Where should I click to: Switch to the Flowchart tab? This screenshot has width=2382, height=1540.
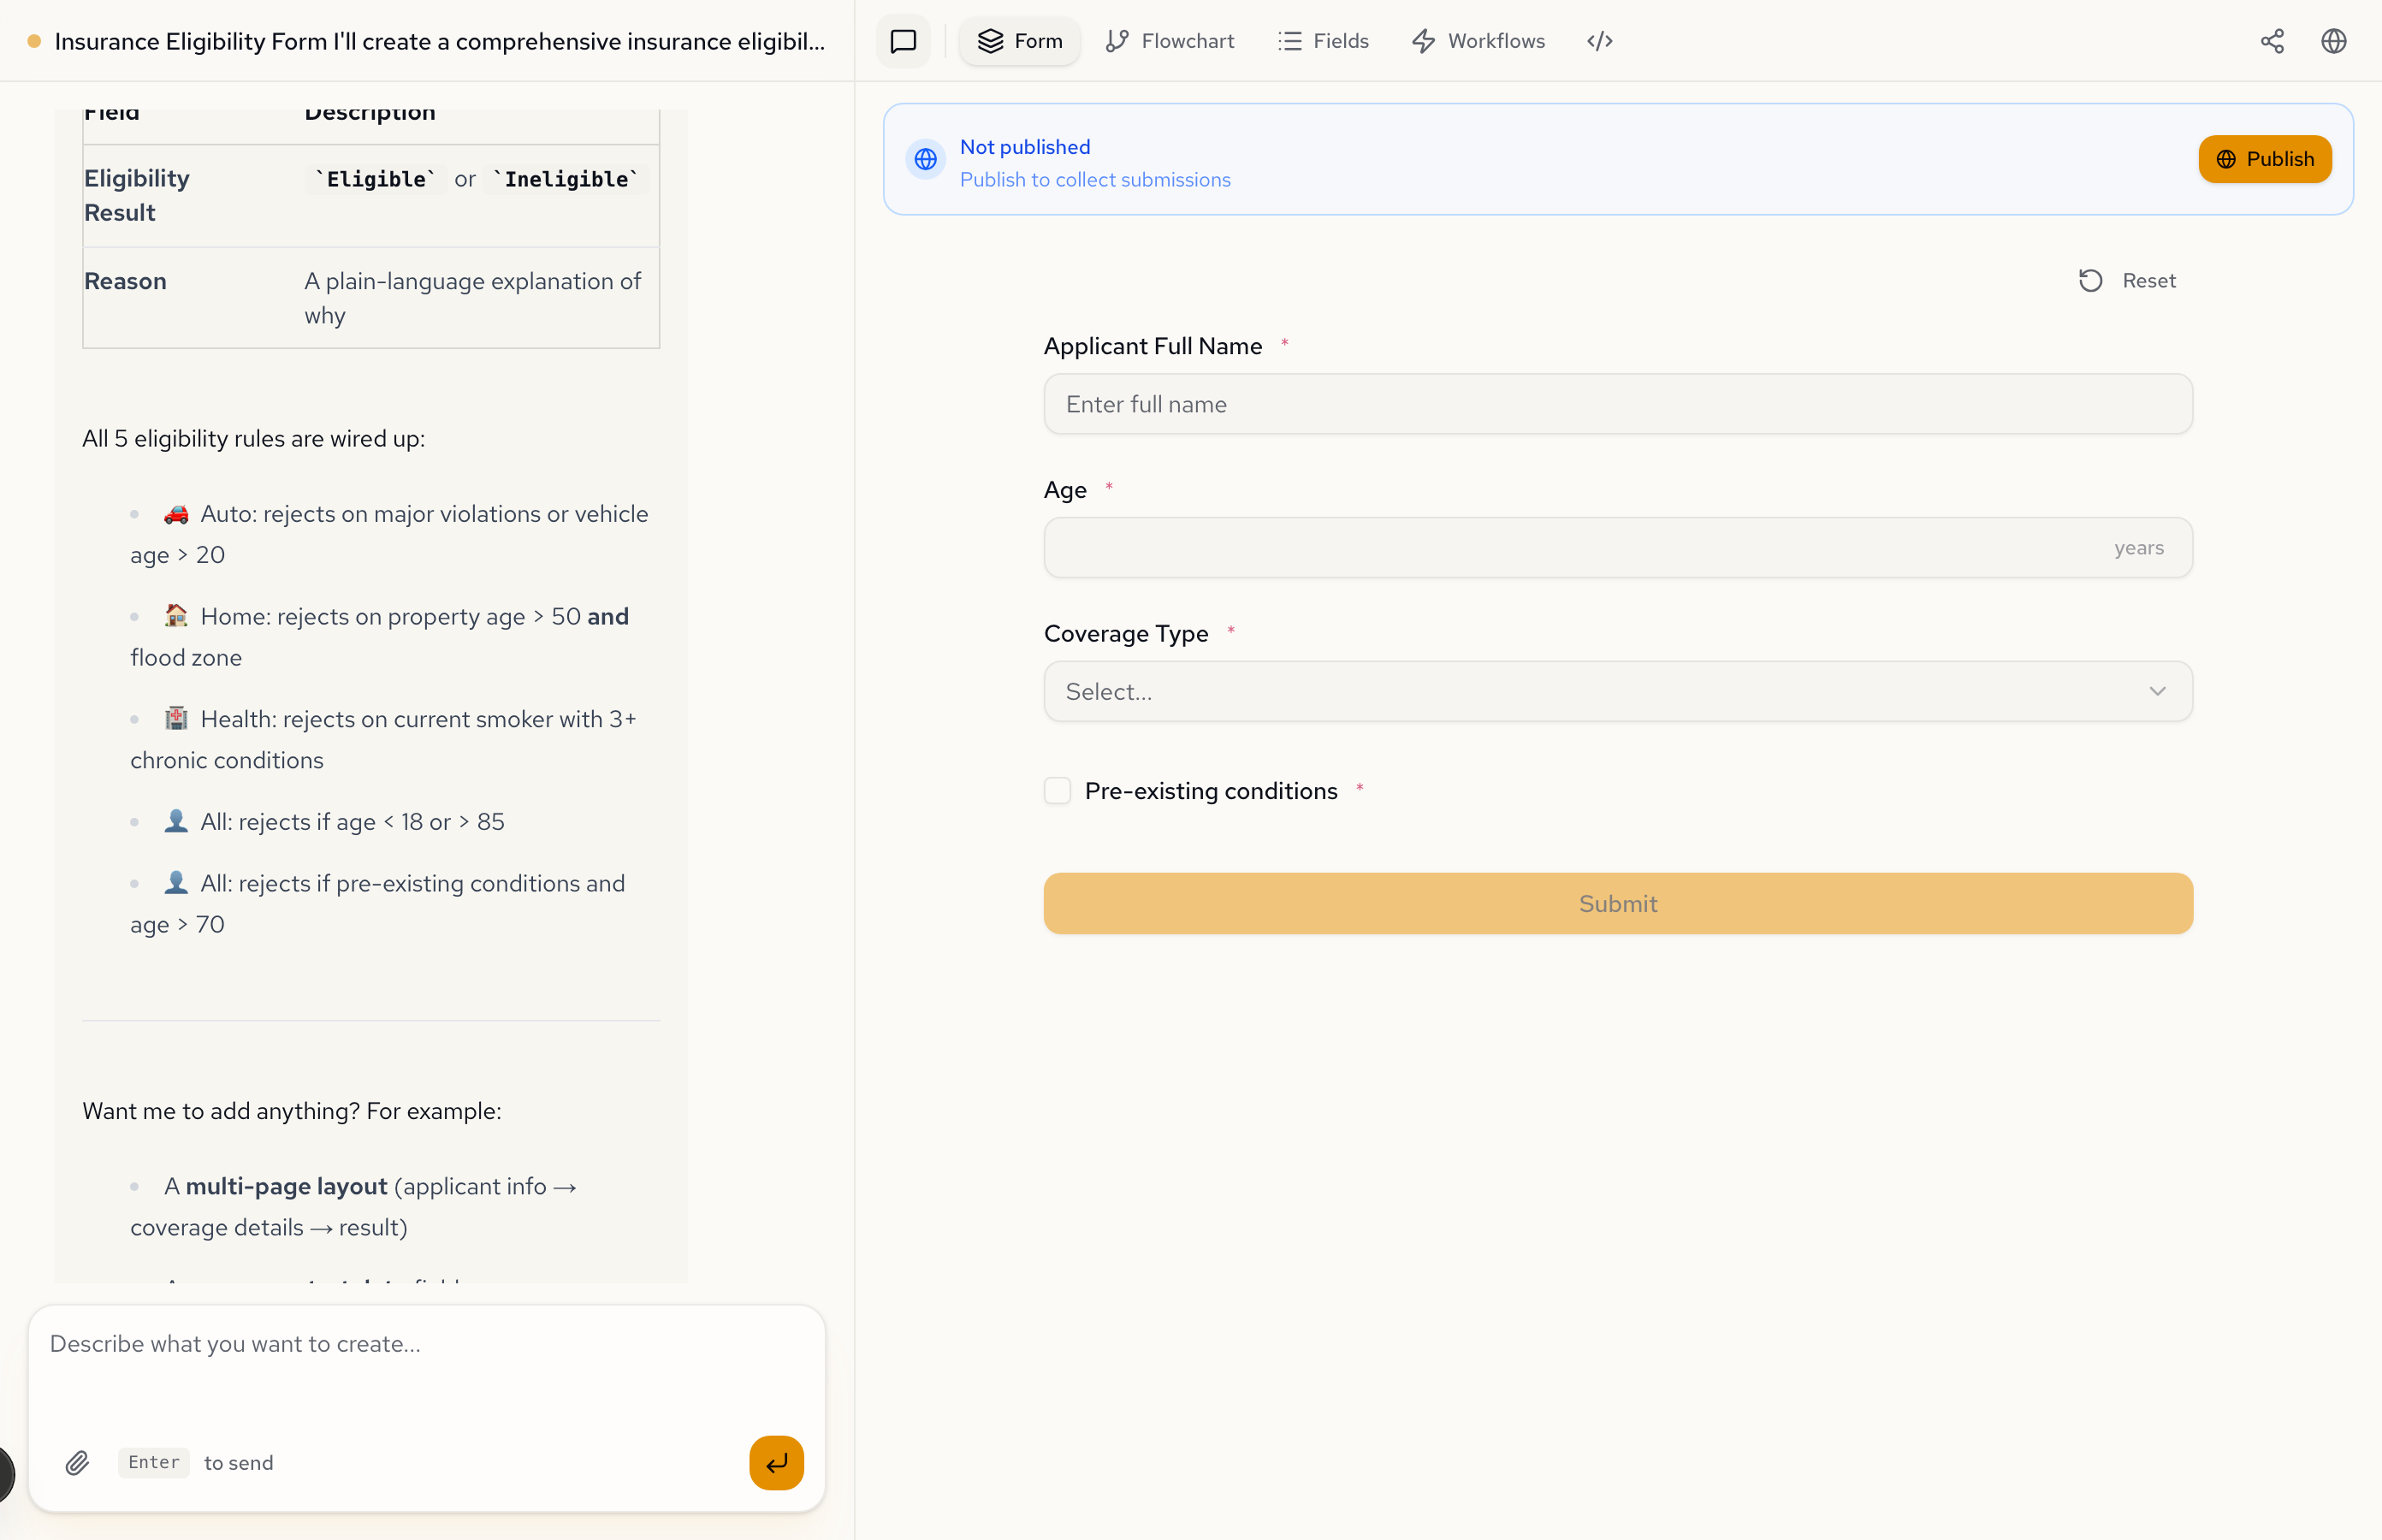coord(1170,41)
